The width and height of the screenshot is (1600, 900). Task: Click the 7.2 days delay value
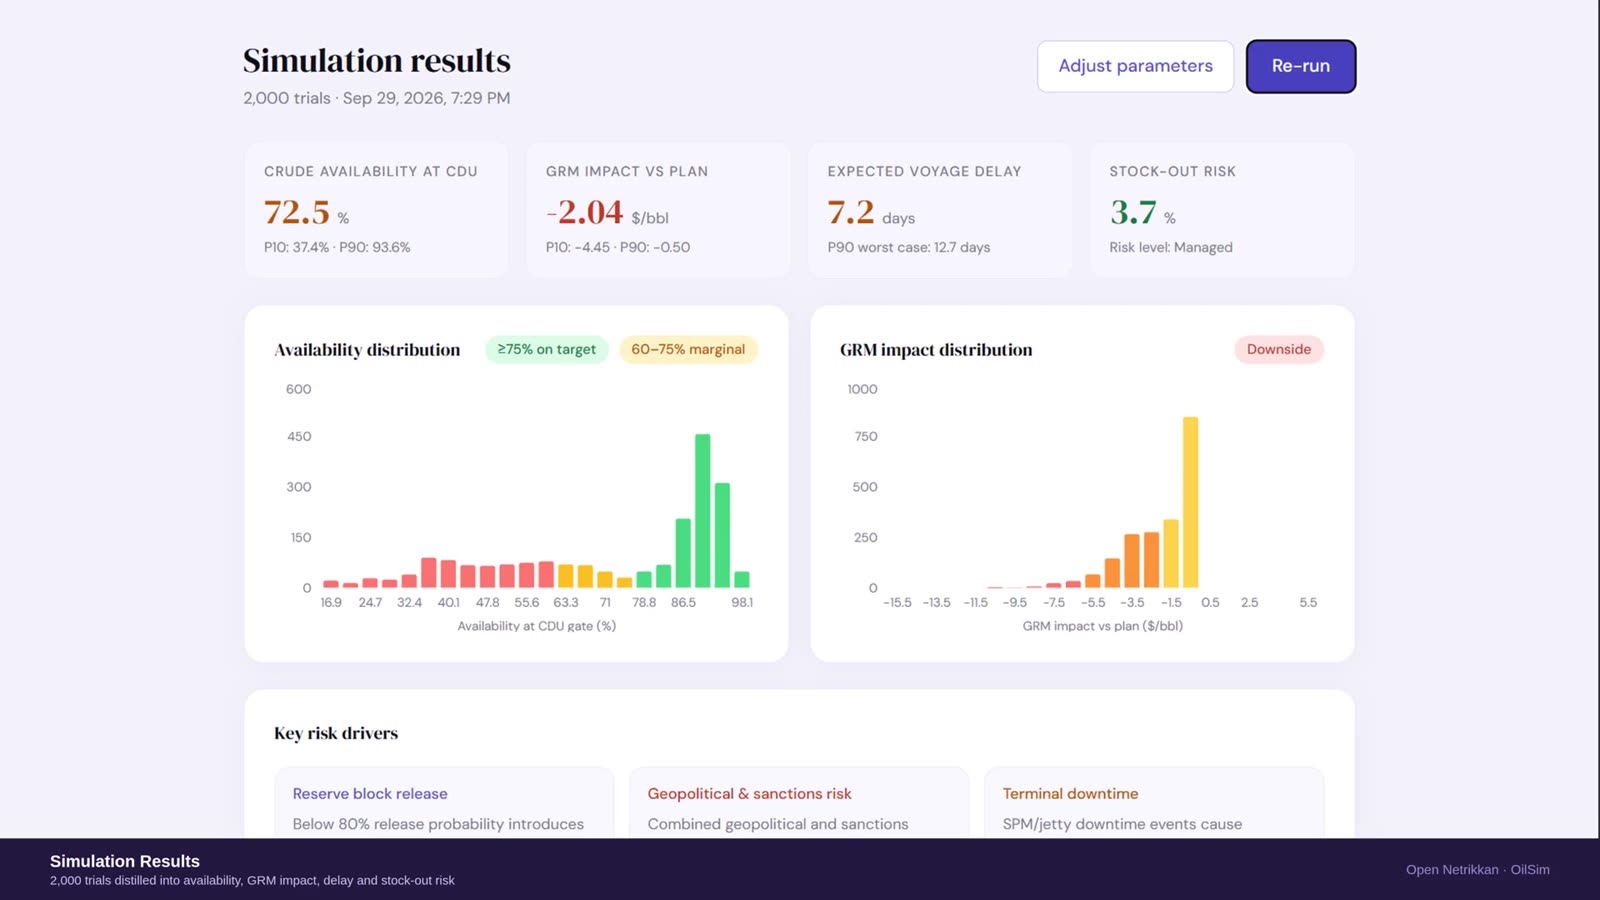[851, 212]
